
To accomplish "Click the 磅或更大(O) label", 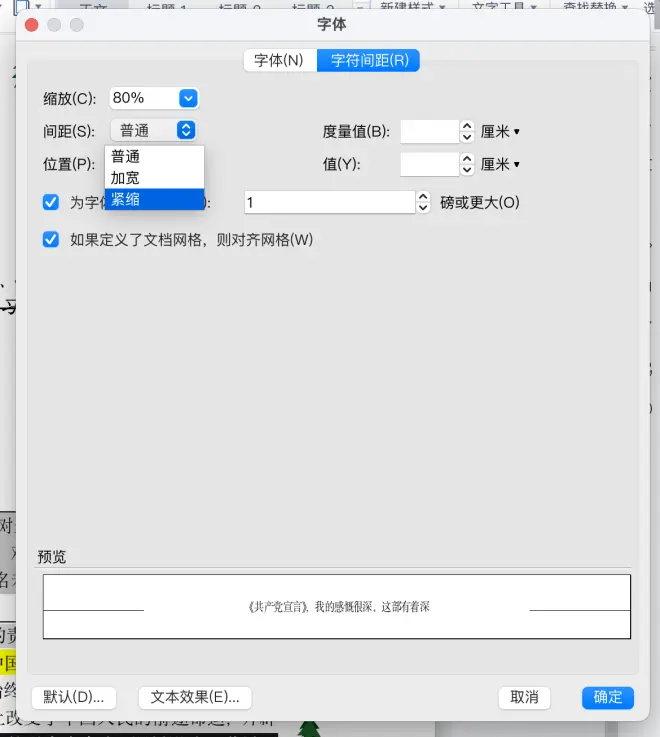I will pyautogui.click(x=480, y=203).
